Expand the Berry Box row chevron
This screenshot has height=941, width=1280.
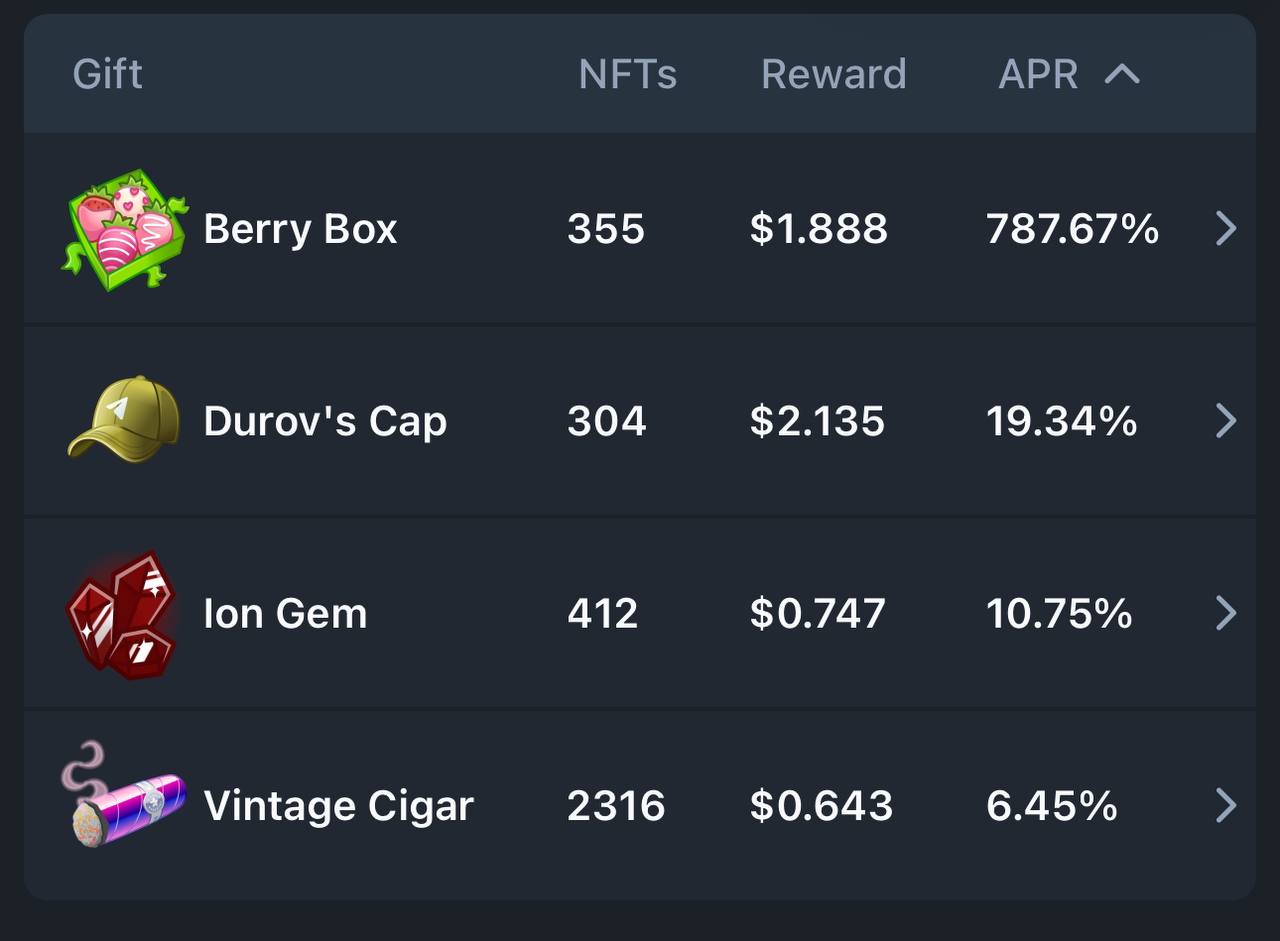coord(1226,229)
